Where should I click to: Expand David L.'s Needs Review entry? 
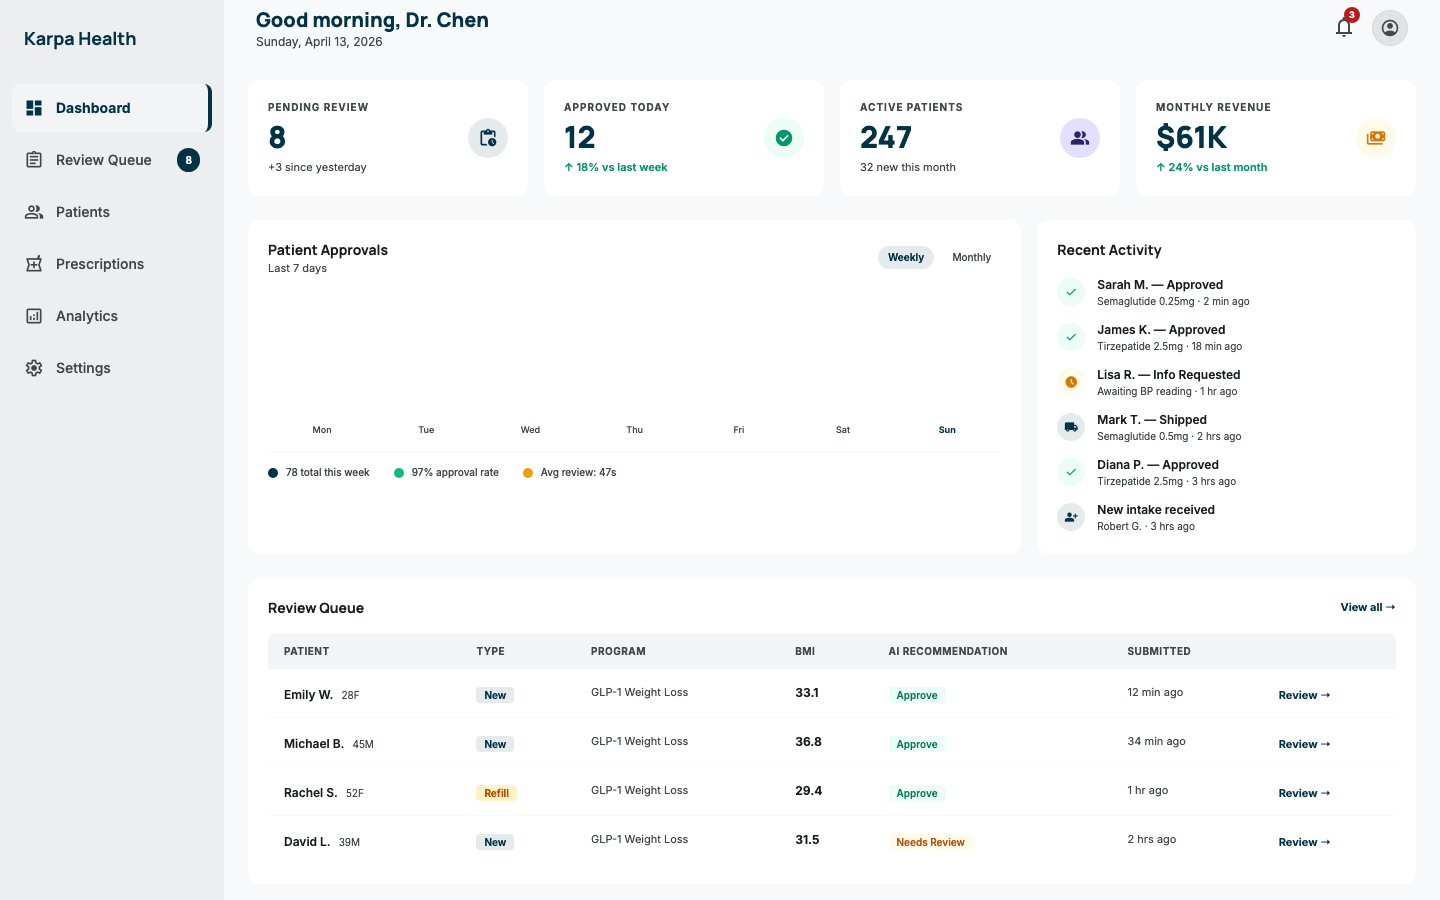(x=1302, y=841)
